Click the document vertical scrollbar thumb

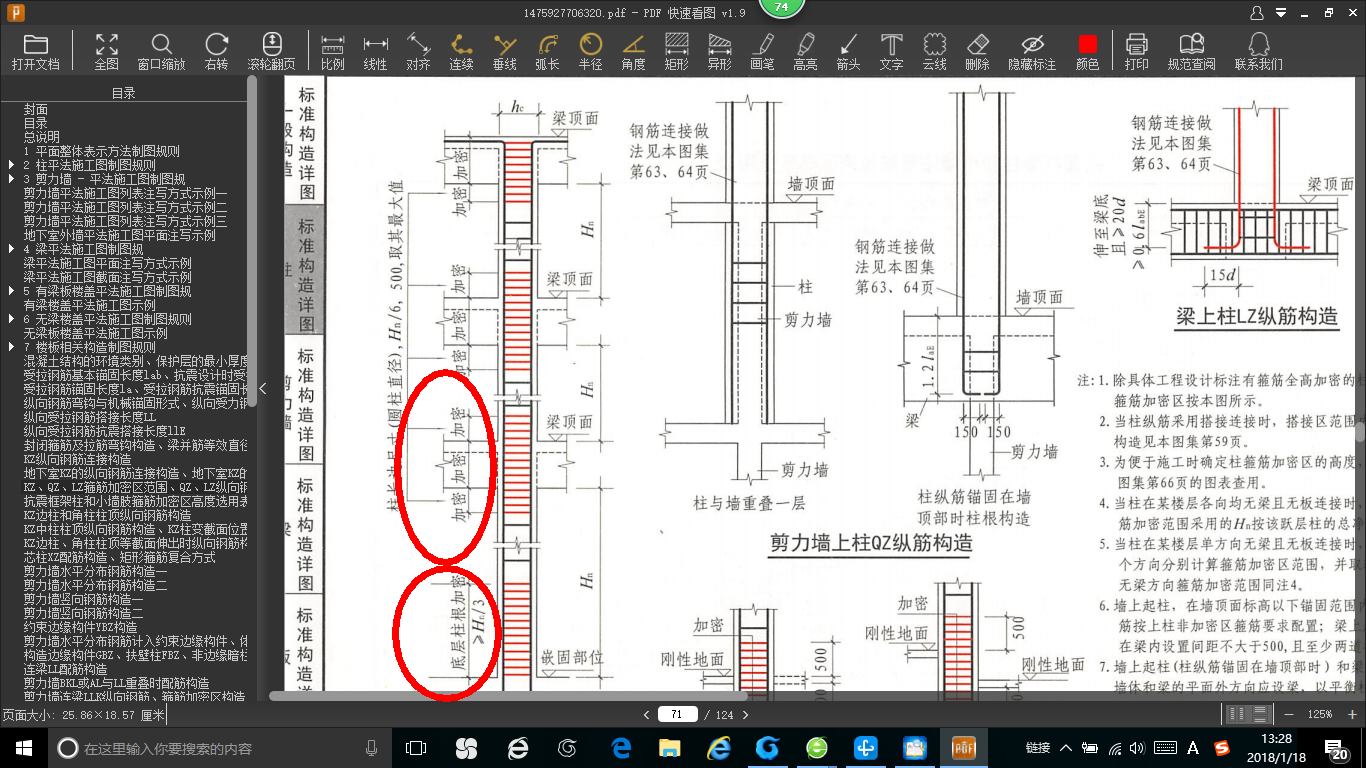pyautogui.click(x=1360, y=432)
